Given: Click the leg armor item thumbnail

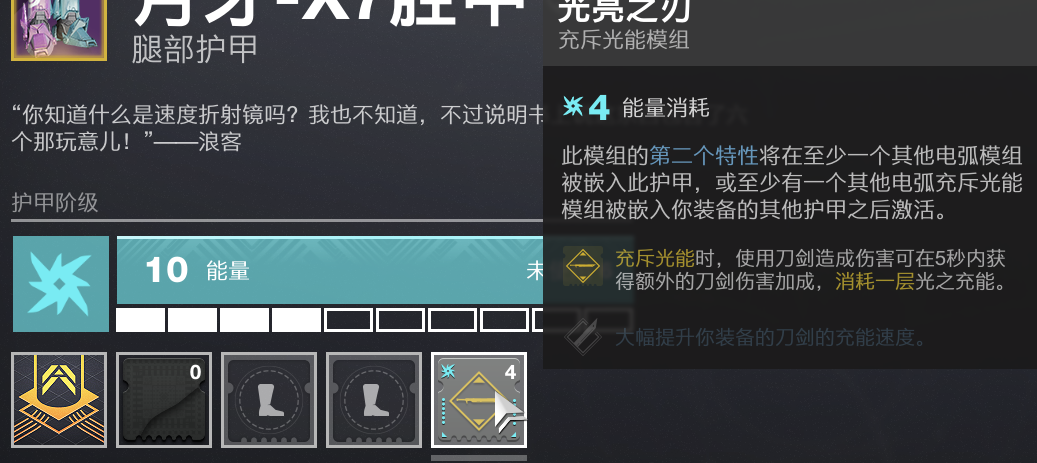Looking at the screenshot, I should [x=59, y=30].
